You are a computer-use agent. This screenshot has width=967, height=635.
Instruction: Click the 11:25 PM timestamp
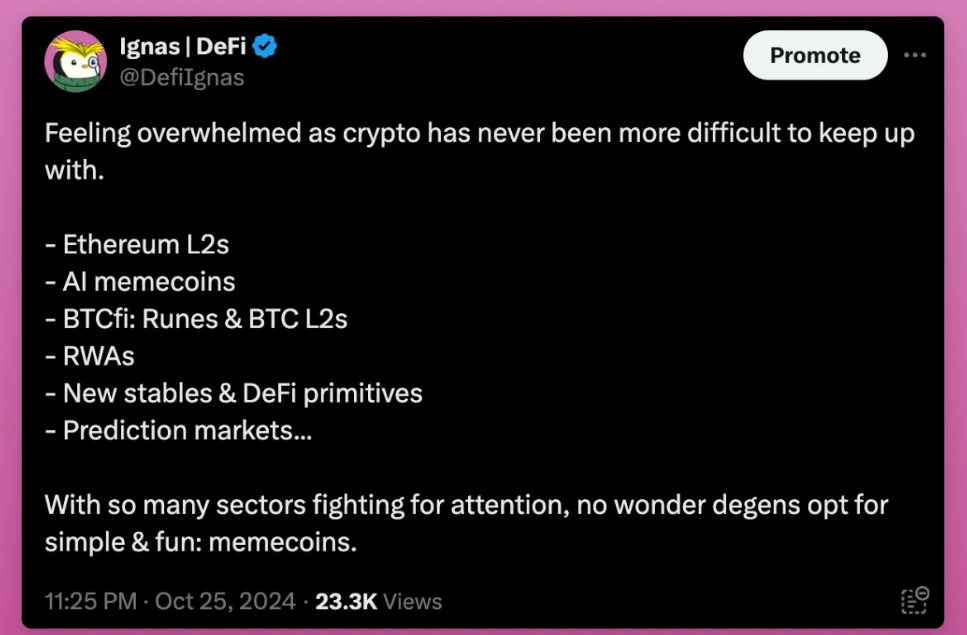(x=91, y=601)
